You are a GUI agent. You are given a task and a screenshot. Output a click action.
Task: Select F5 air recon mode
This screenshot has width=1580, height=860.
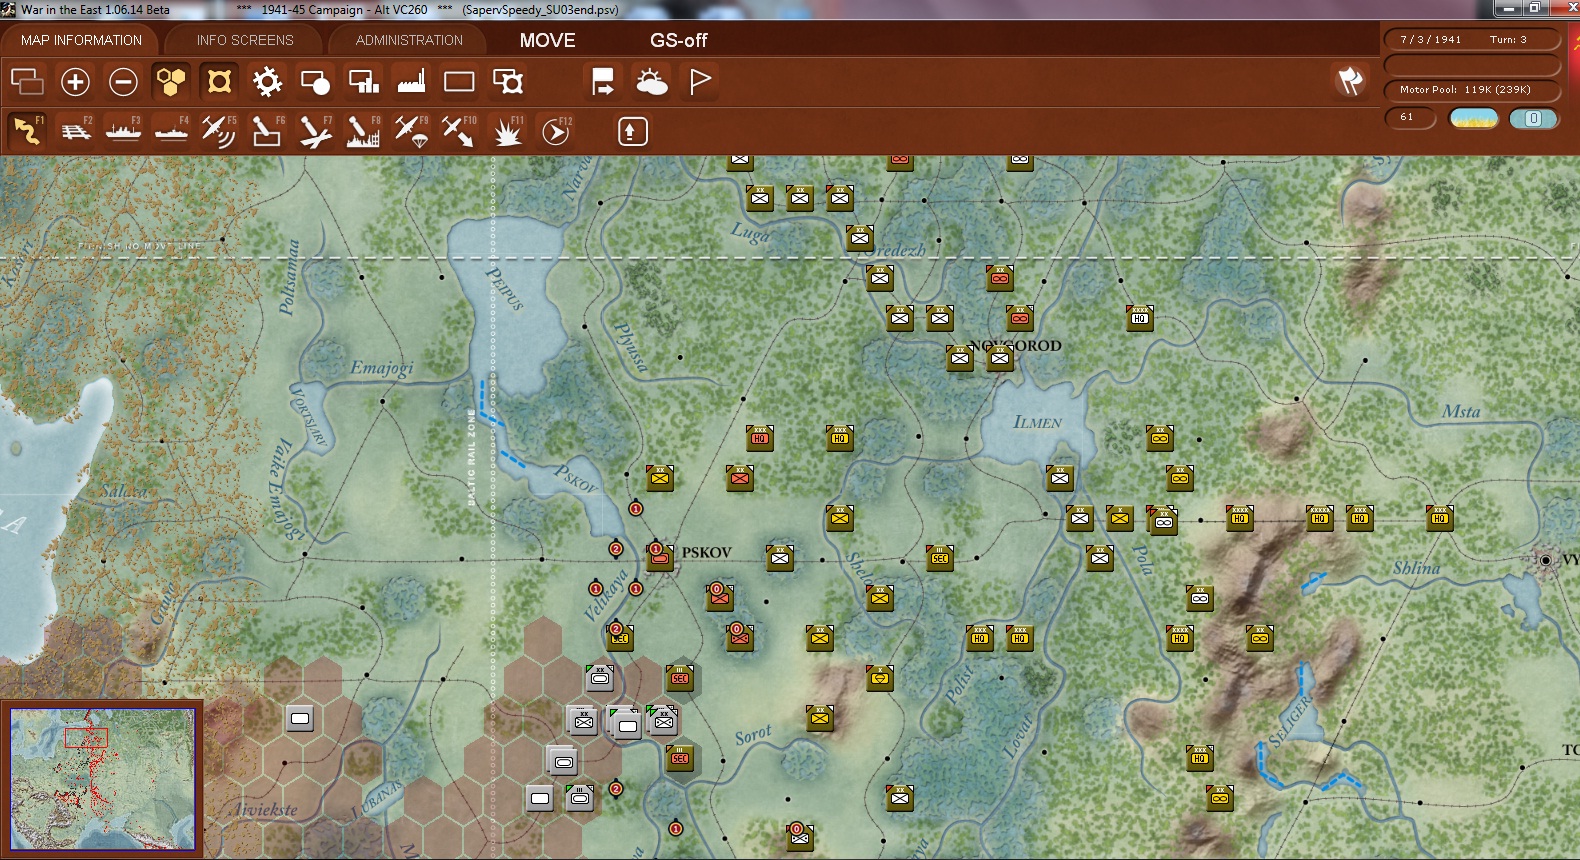219,131
